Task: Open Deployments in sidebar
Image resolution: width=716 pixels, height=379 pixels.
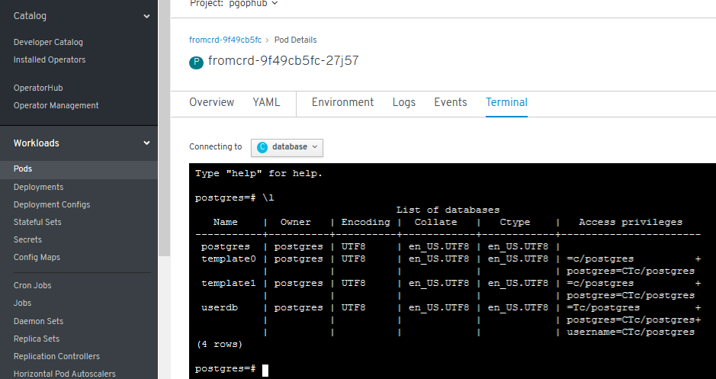Action: point(38,187)
